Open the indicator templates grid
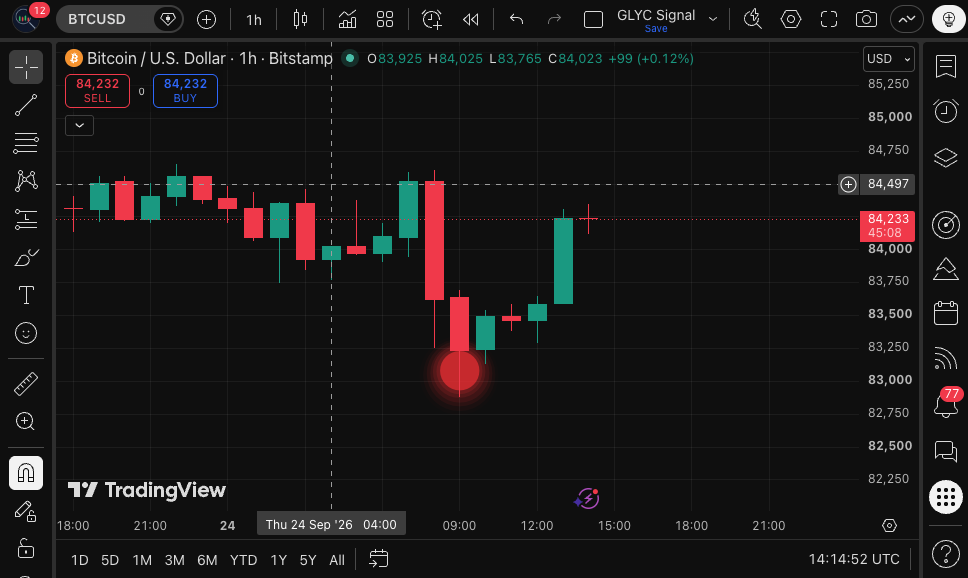The image size is (968, 578). coord(385,20)
